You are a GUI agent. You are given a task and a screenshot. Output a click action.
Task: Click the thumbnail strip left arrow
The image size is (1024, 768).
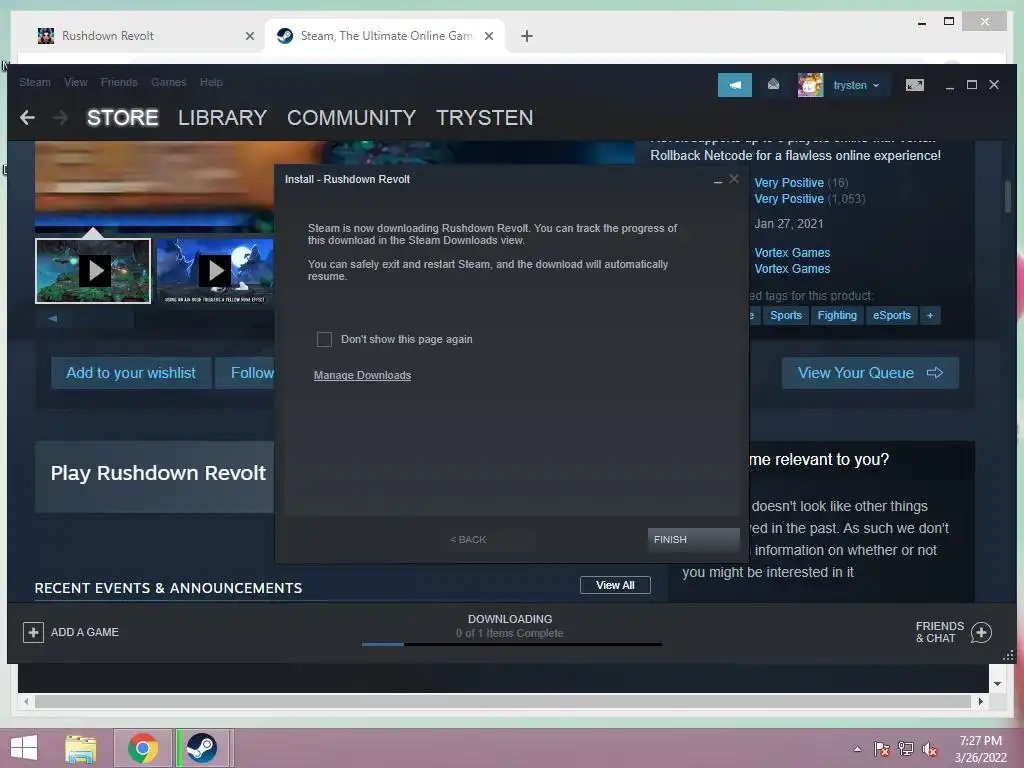point(53,319)
